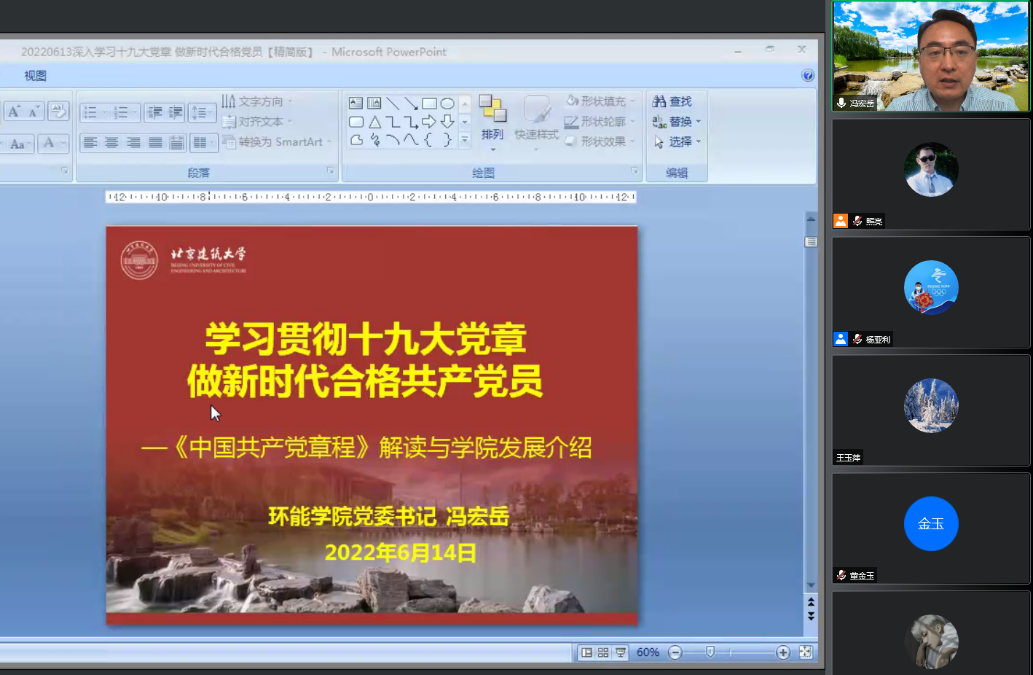The image size is (1033, 675).
Task: Click the PowerPoint Help question mark icon
Action: [x=807, y=75]
